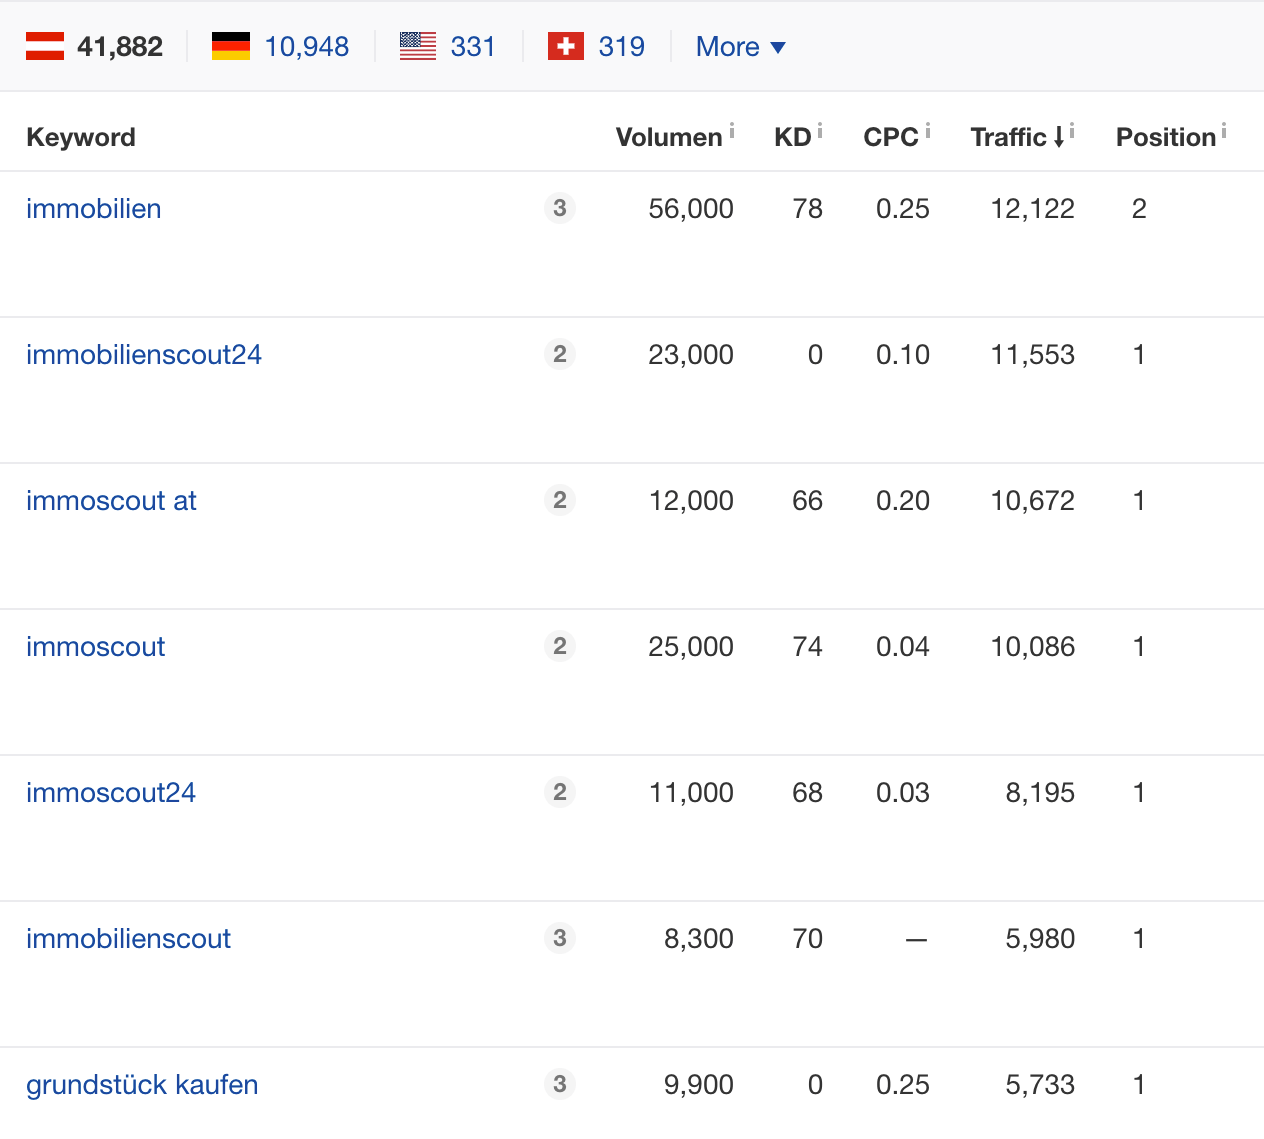This screenshot has width=1264, height=1139.
Task: Switch to the 319 Switzerland tab
Action: coord(622,47)
